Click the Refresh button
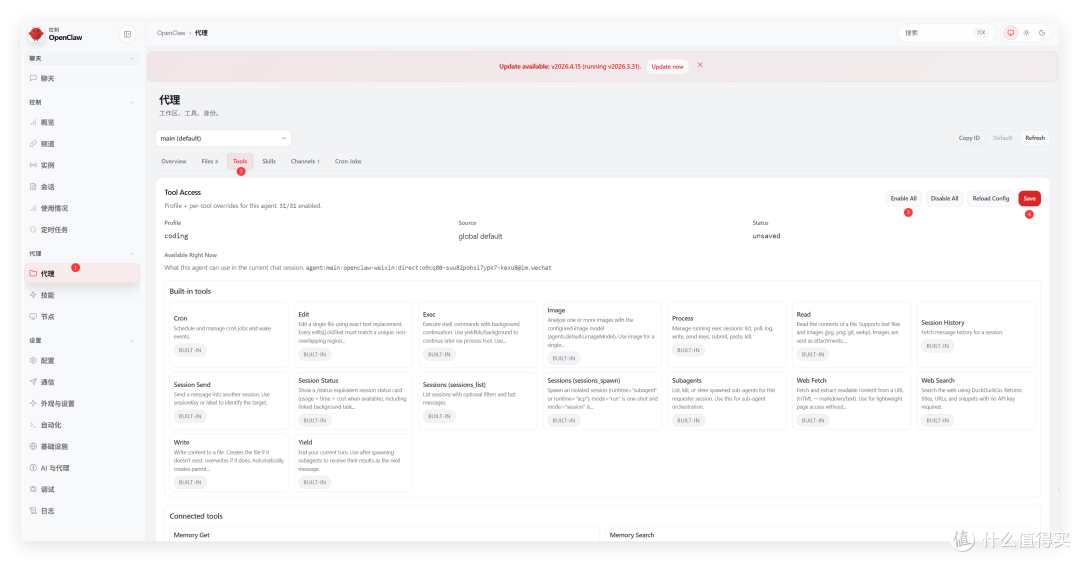 1035,138
